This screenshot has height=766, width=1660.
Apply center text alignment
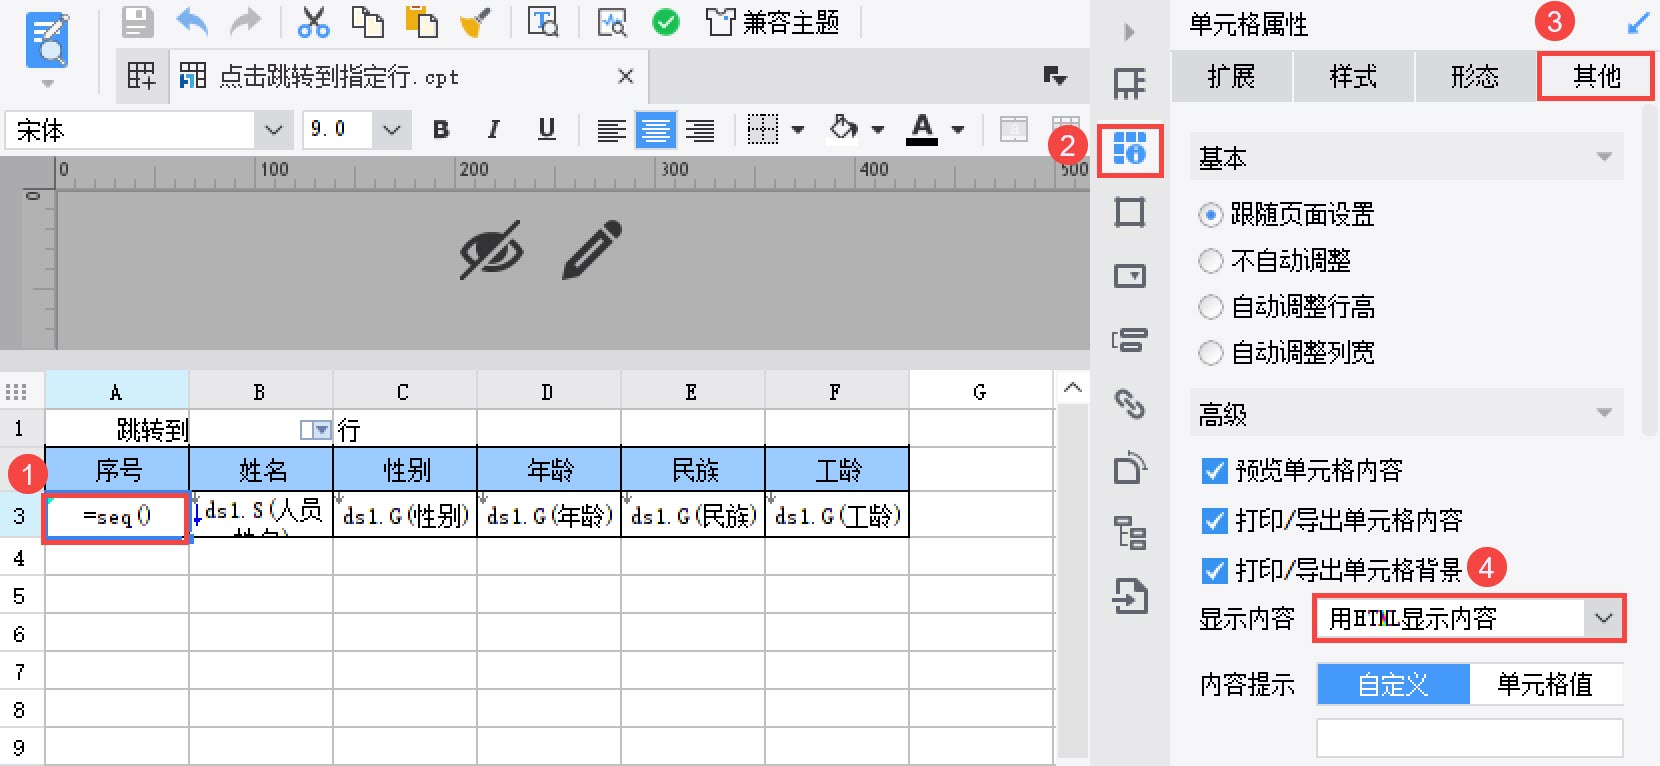coord(656,130)
